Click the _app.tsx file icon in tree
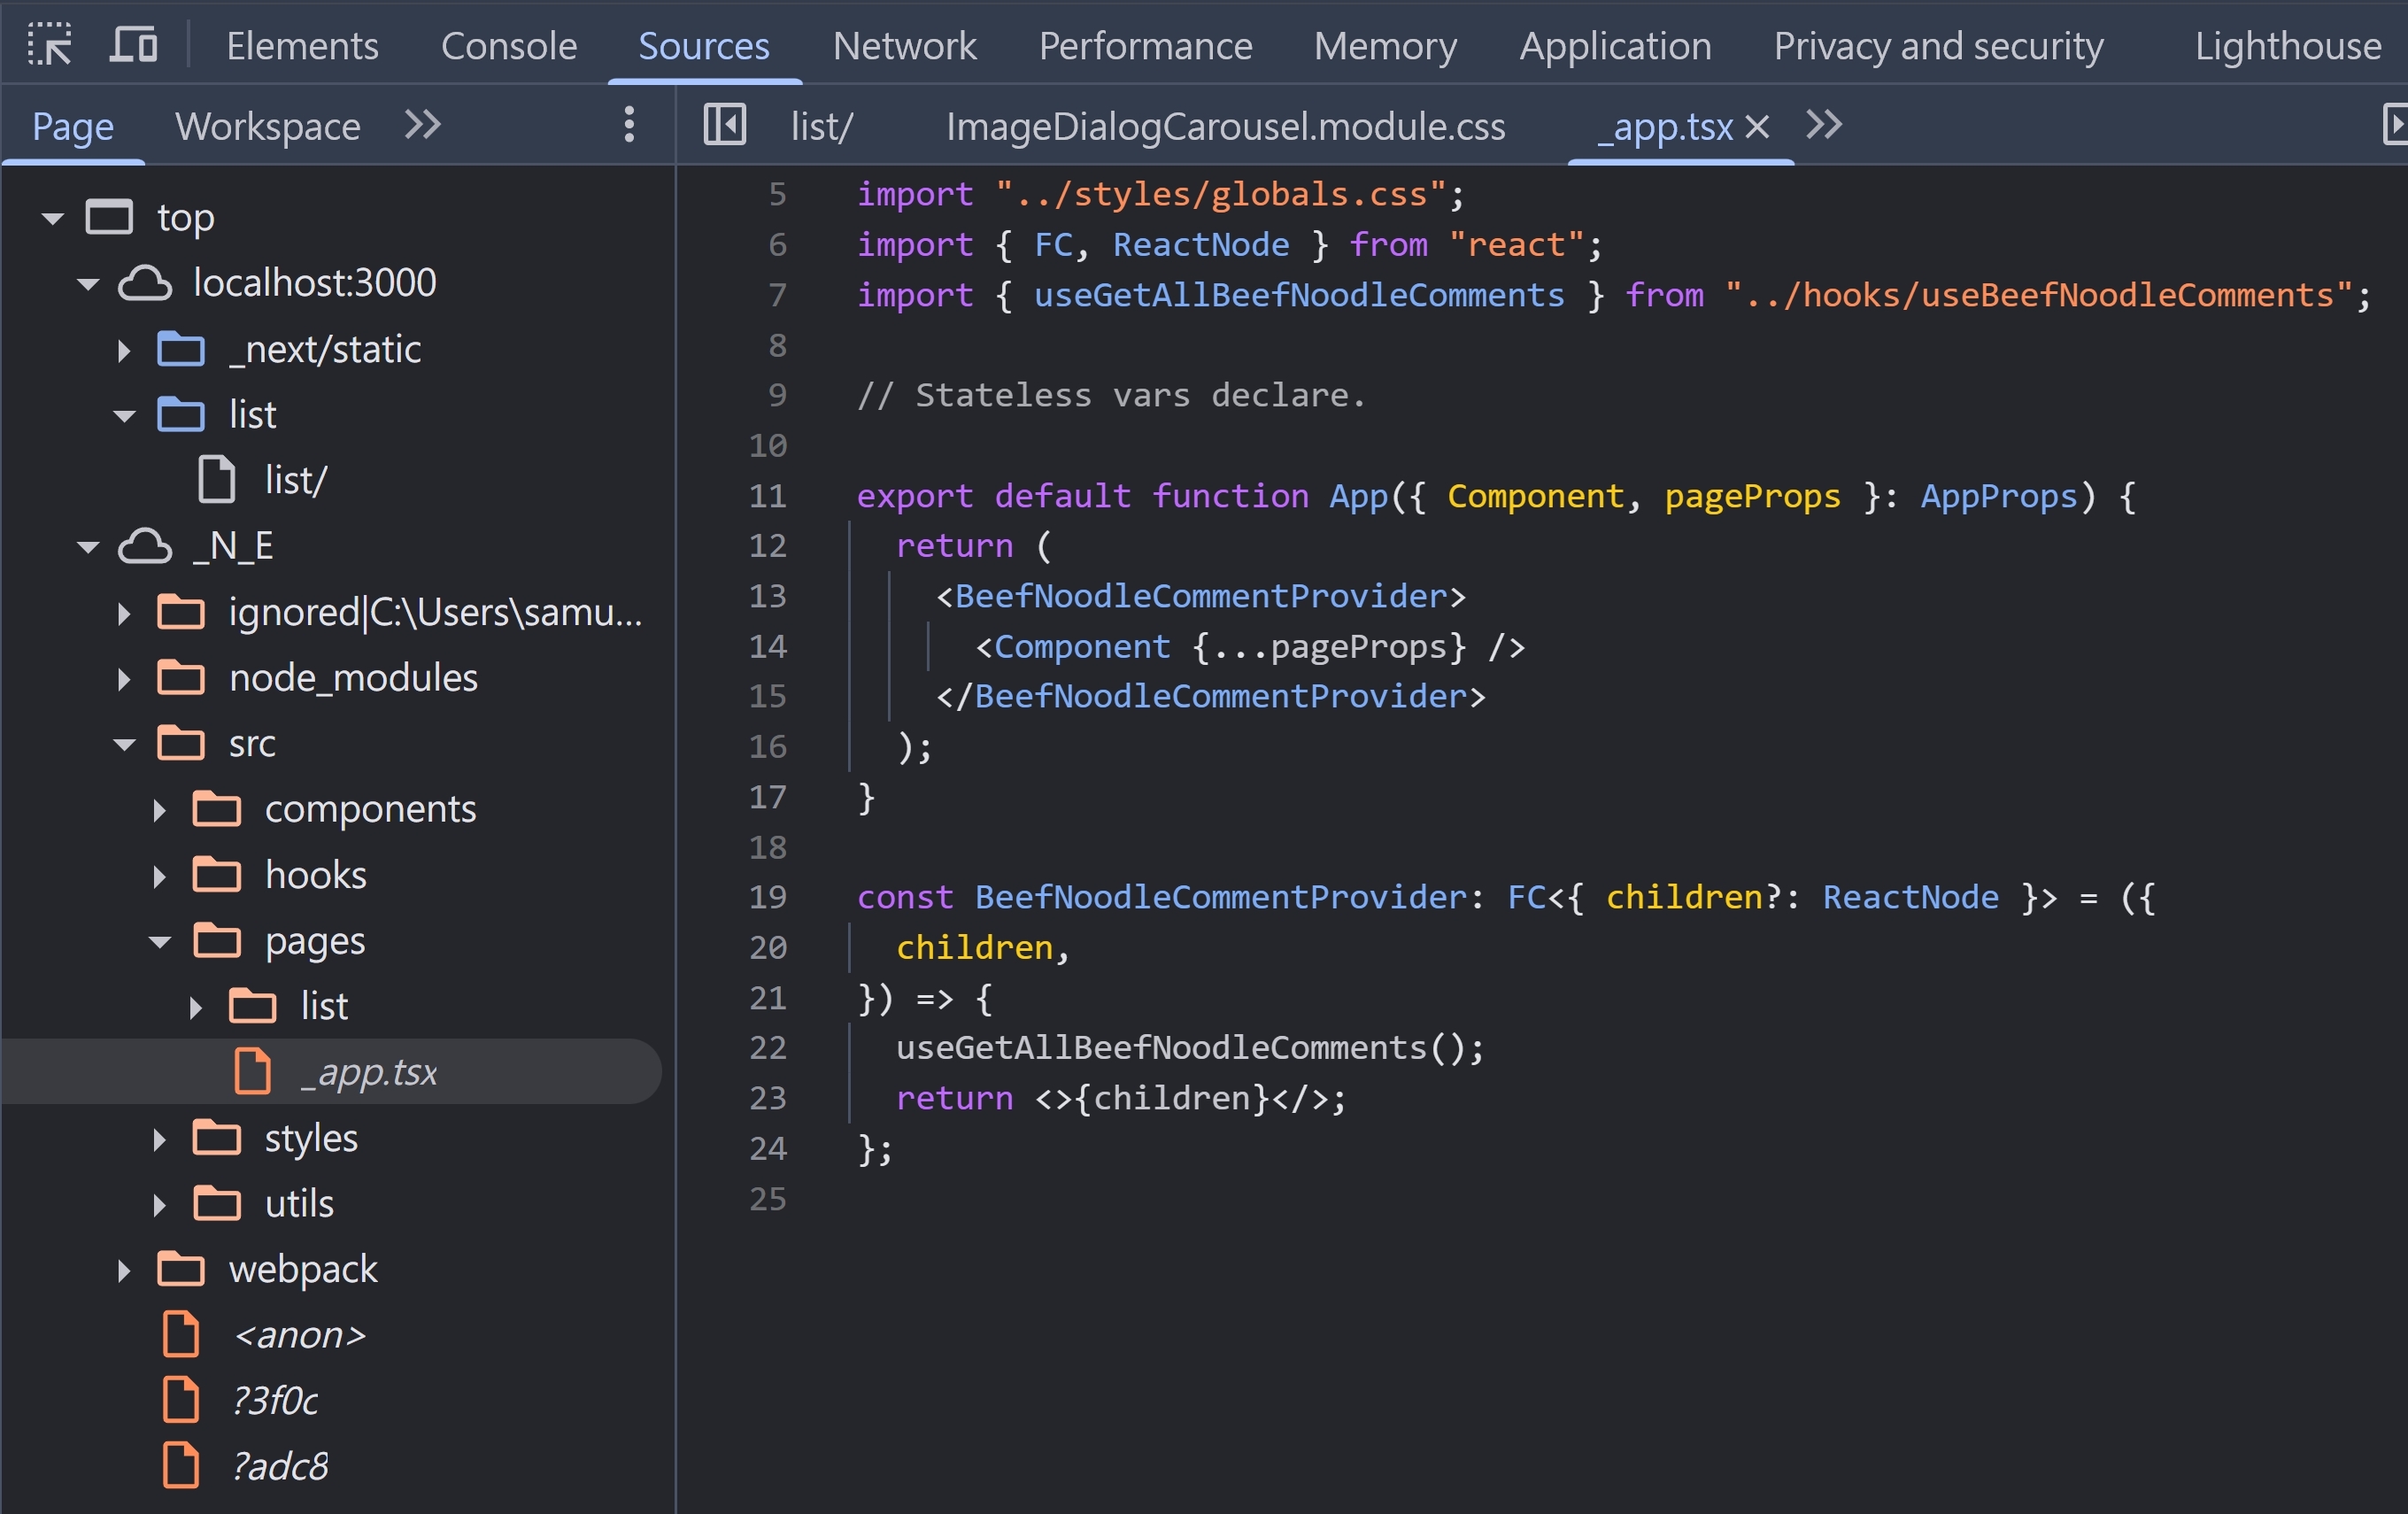This screenshot has height=1514, width=2408. click(x=253, y=1071)
